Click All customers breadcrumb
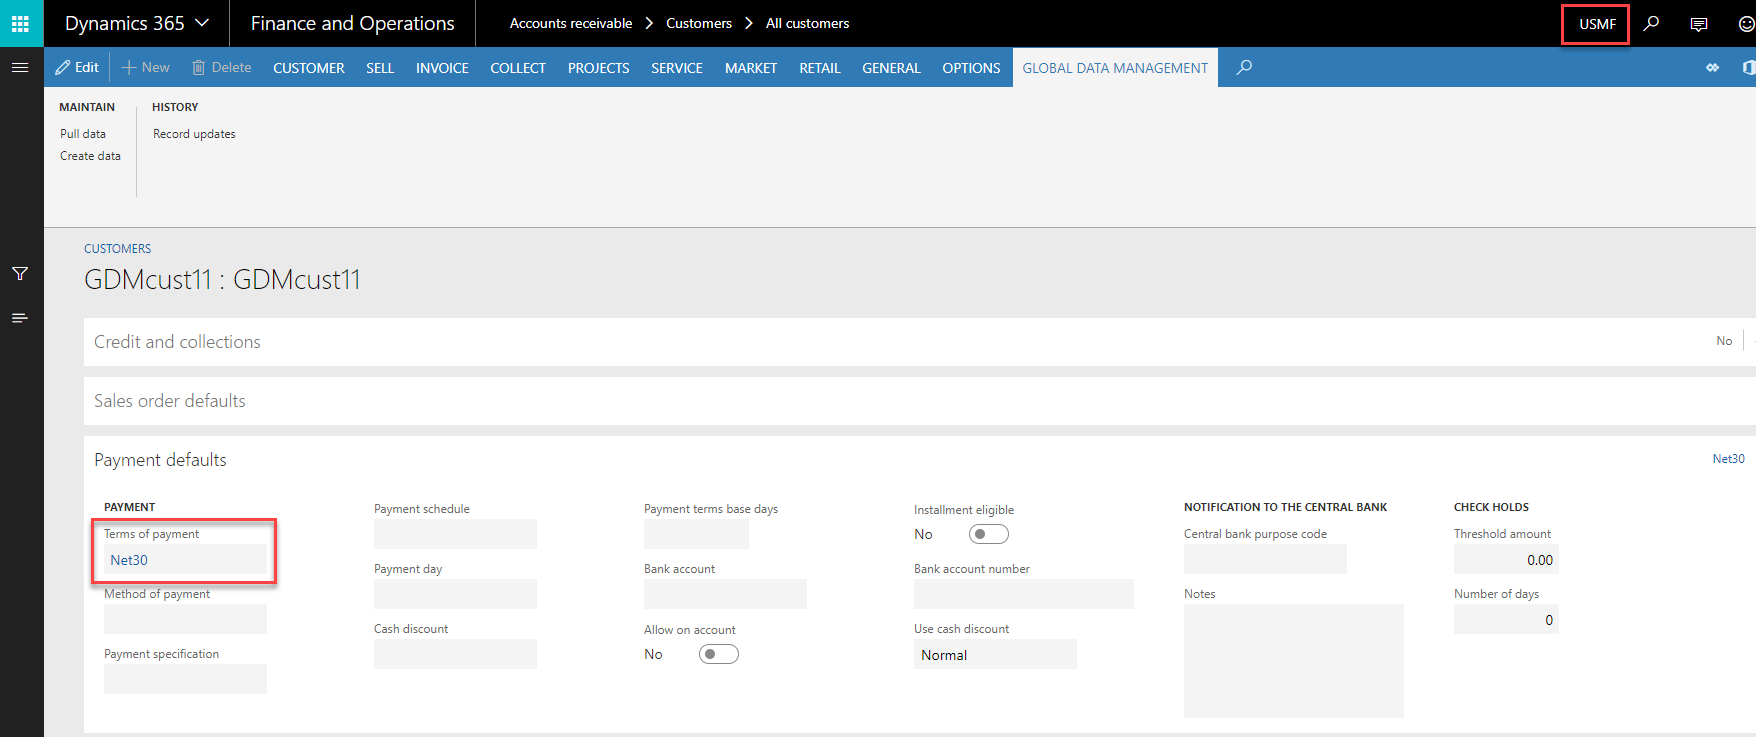The image size is (1756, 737). 808,23
